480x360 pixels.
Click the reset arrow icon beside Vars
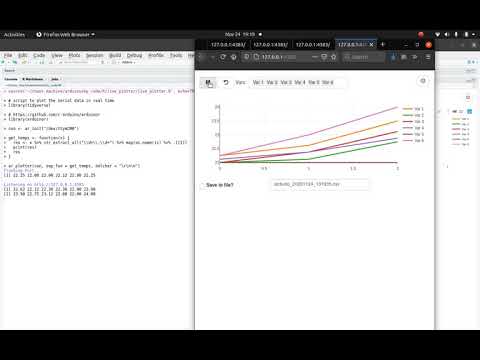pyautogui.click(x=226, y=82)
